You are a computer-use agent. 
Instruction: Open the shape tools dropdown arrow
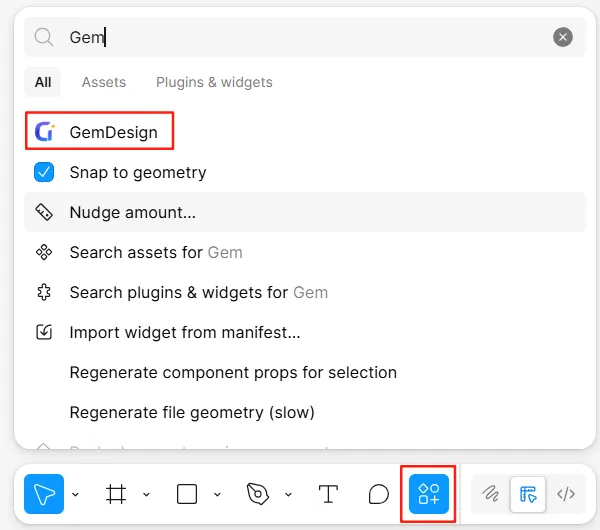[216, 494]
